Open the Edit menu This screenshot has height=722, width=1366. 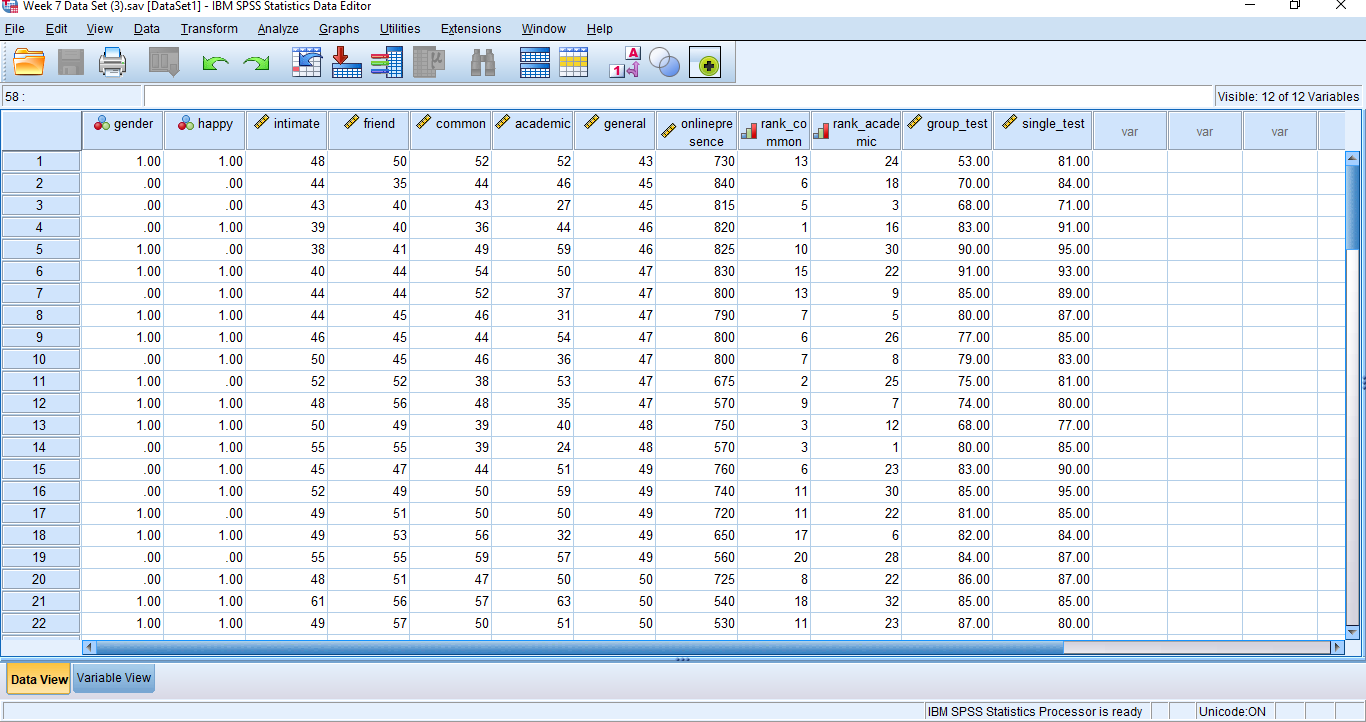point(56,29)
